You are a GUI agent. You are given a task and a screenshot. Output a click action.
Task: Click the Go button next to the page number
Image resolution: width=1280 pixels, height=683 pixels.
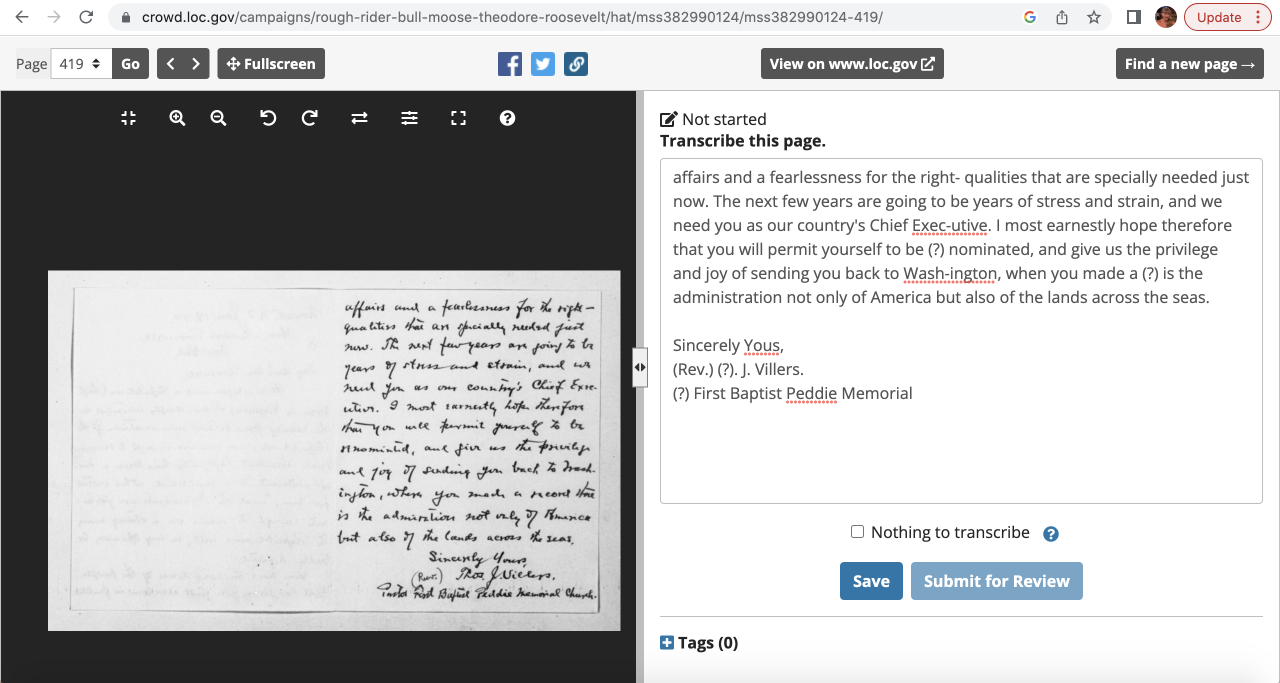coord(131,64)
